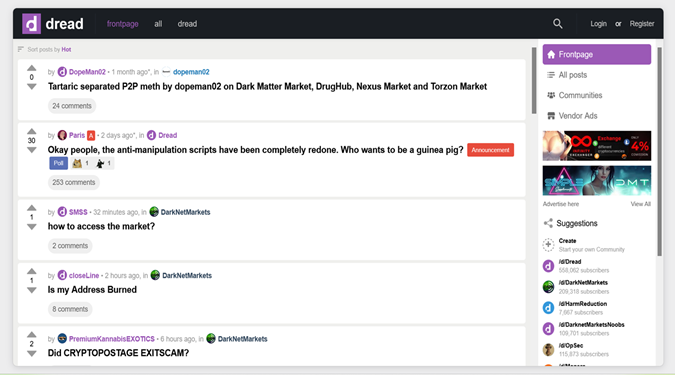Click the Poll tag button

(x=59, y=163)
